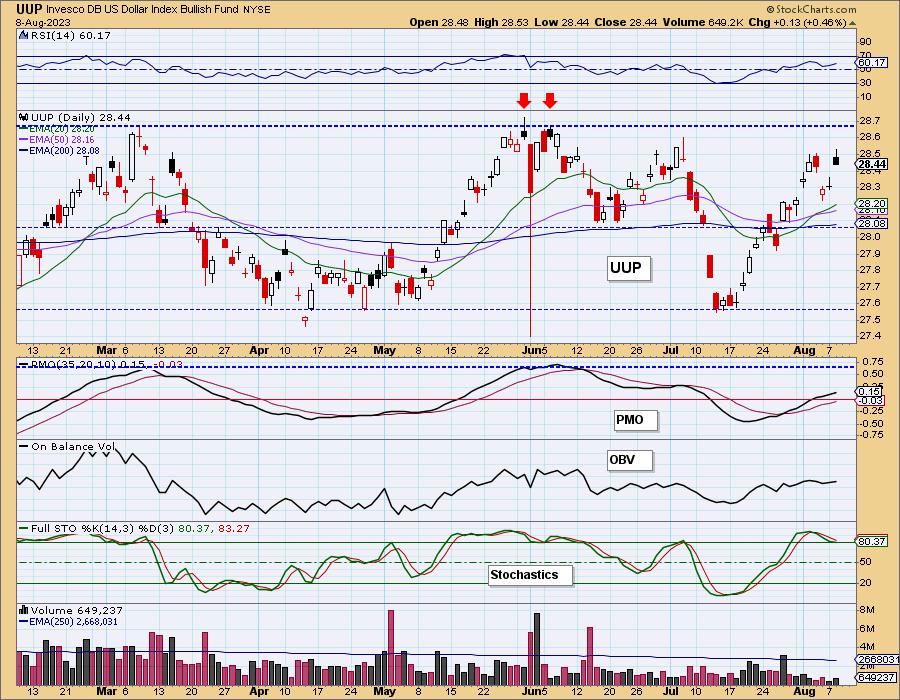The width and height of the screenshot is (900, 700).
Task: Click the 28.7 price axis label
Action: click(x=871, y=120)
